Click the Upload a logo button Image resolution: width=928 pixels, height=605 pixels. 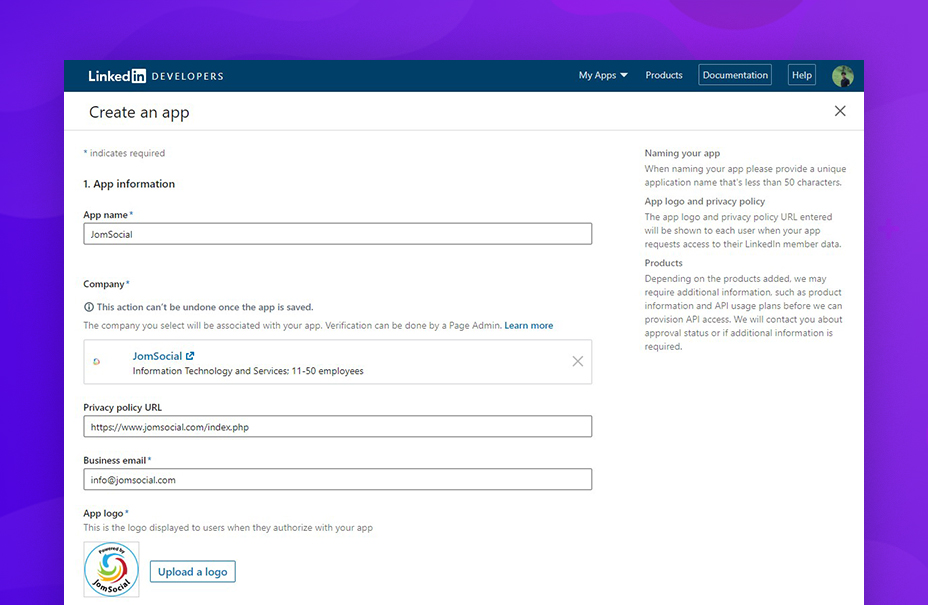192,572
